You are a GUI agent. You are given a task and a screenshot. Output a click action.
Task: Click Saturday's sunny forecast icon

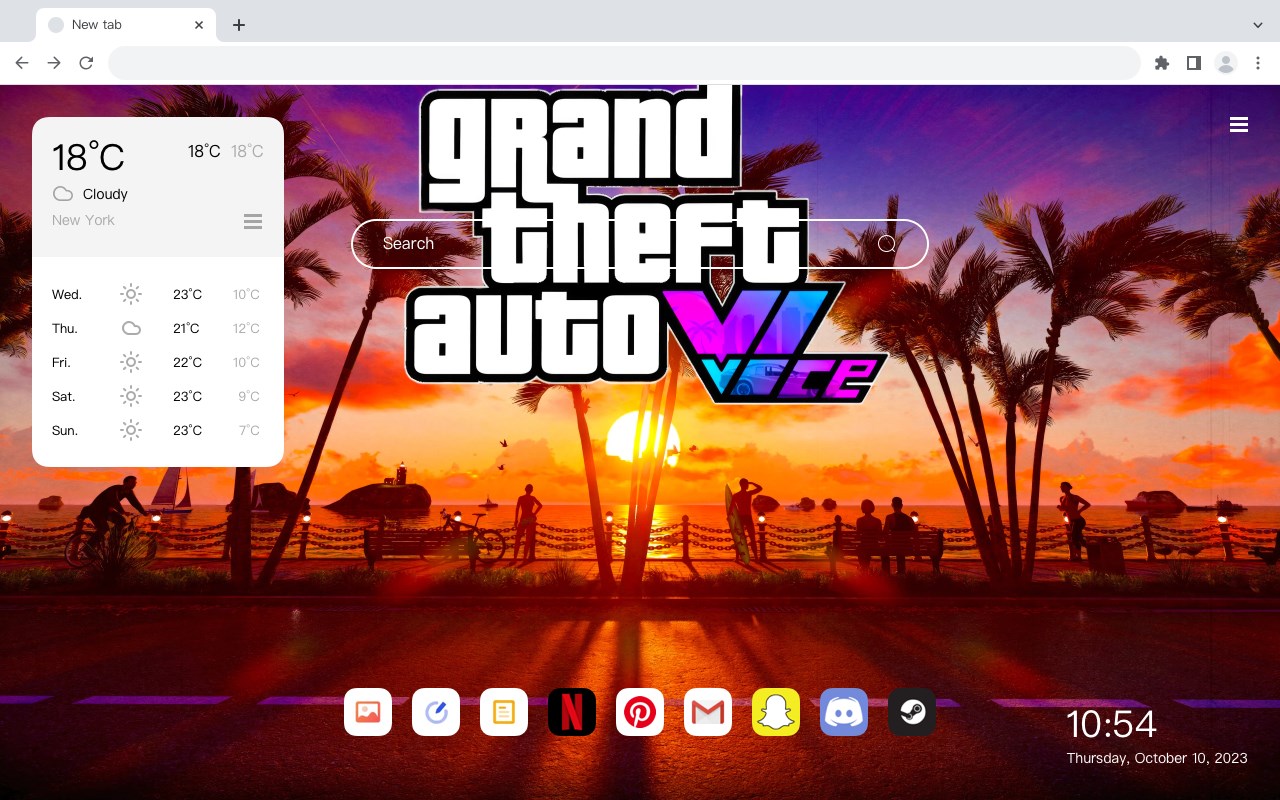click(x=131, y=396)
